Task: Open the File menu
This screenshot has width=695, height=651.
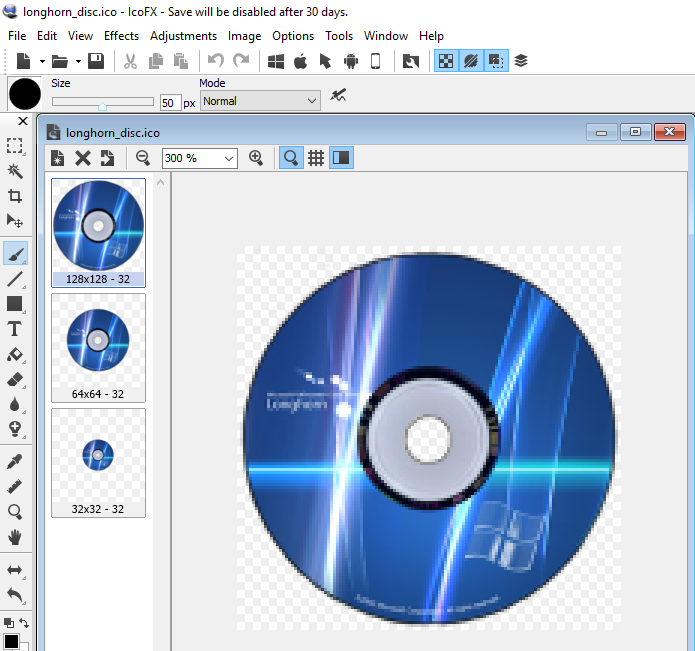Action: pos(17,36)
